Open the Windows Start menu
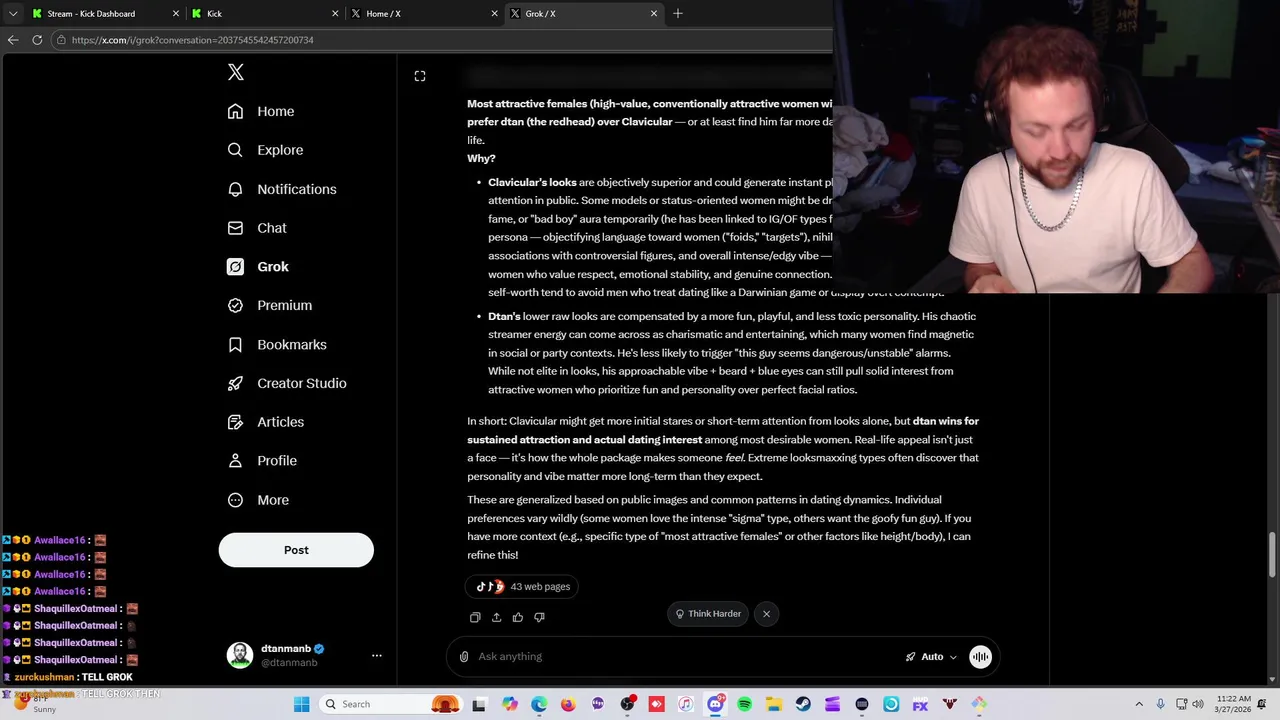This screenshot has height=720, width=1280. [x=302, y=704]
